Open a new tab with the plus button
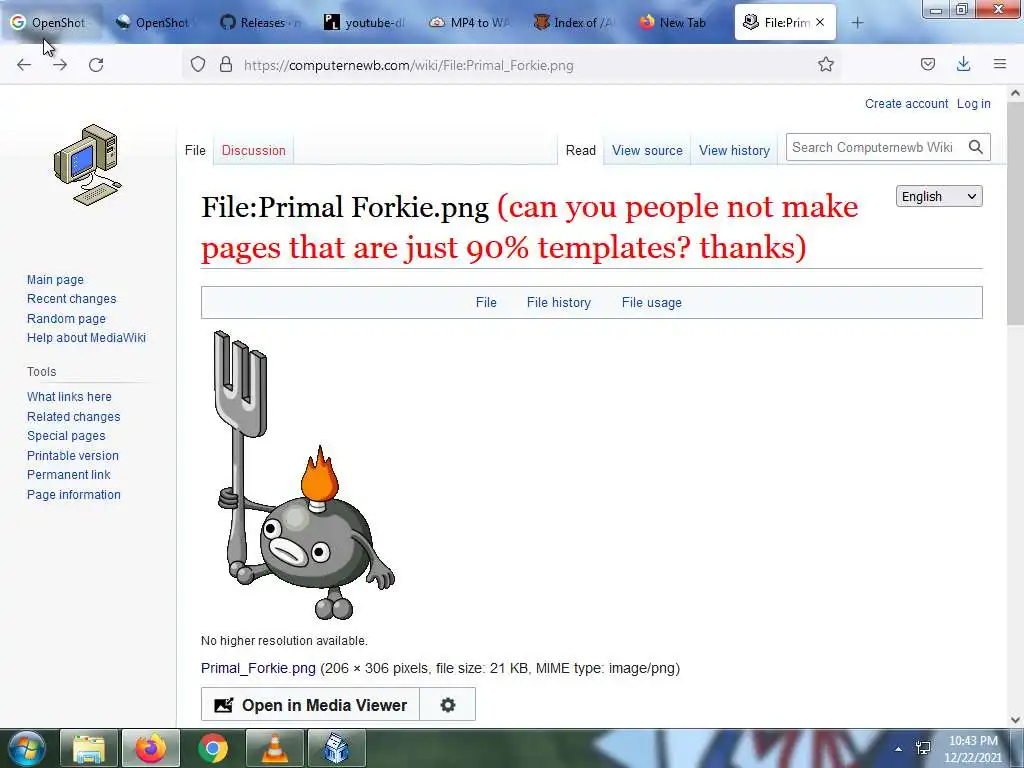Image resolution: width=1024 pixels, height=768 pixels. 857,23
